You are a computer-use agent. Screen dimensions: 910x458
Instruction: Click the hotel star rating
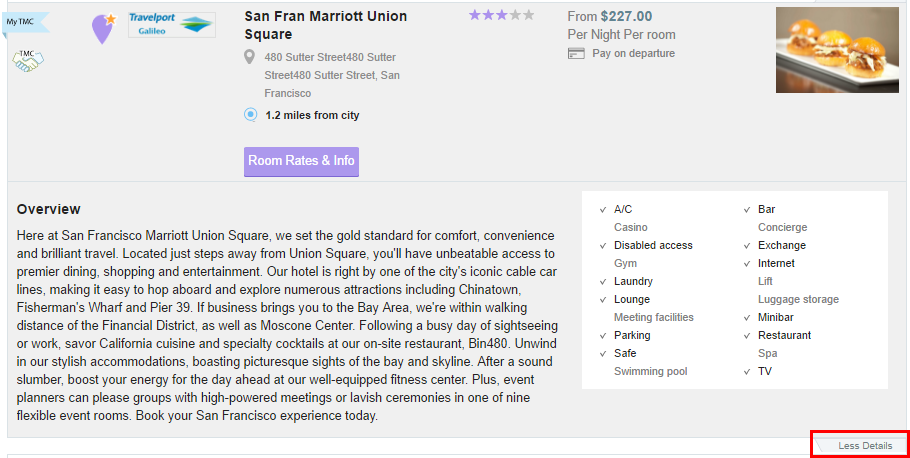501,15
